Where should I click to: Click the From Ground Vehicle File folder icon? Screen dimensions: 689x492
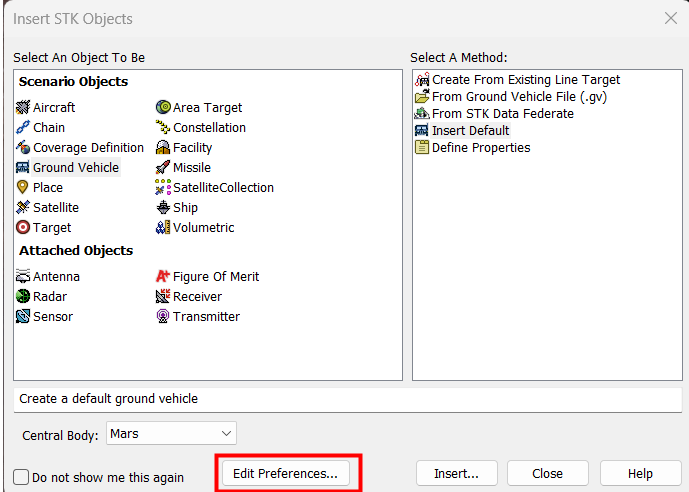422,96
